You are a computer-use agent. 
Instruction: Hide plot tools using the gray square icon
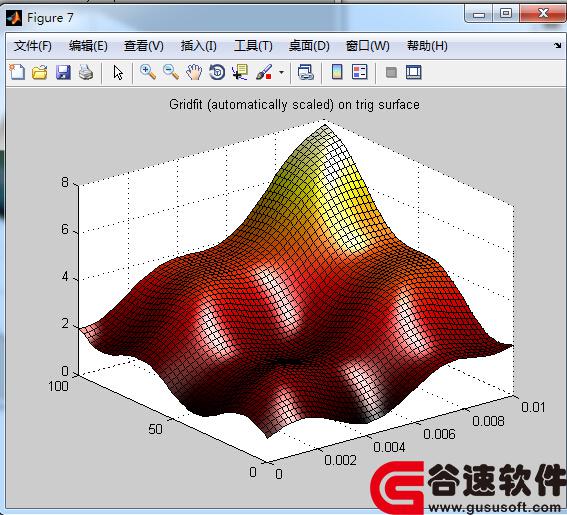[391, 72]
